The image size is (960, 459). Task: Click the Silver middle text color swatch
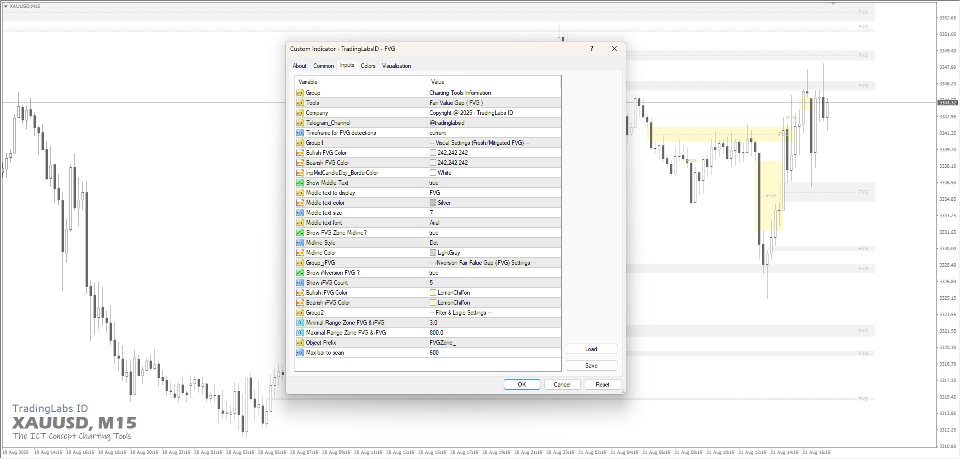(x=433, y=203)
